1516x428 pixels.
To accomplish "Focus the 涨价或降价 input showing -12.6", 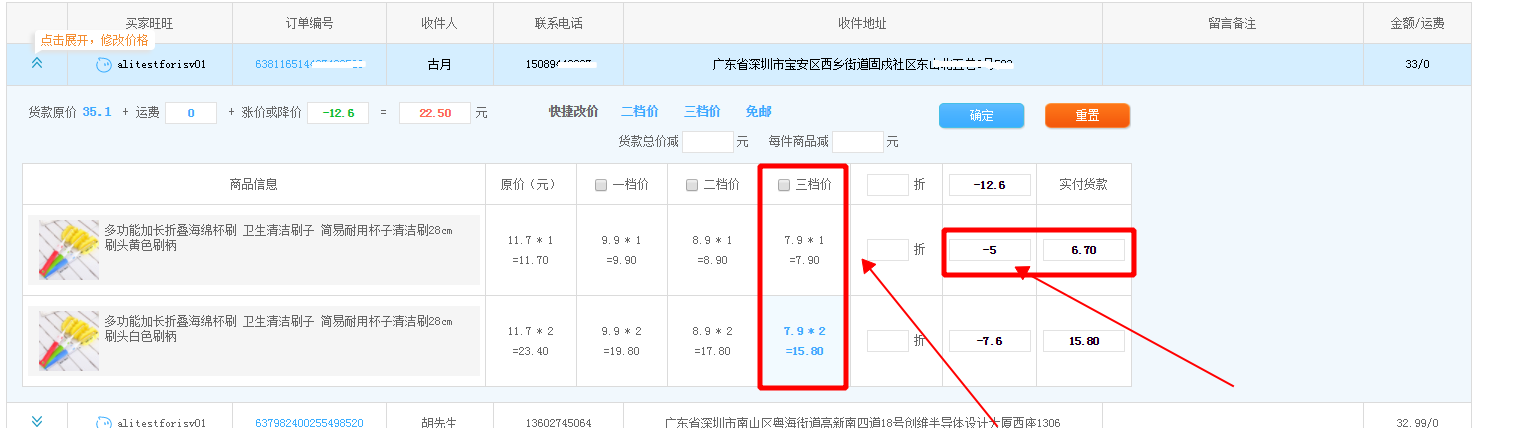I will 337,113.
